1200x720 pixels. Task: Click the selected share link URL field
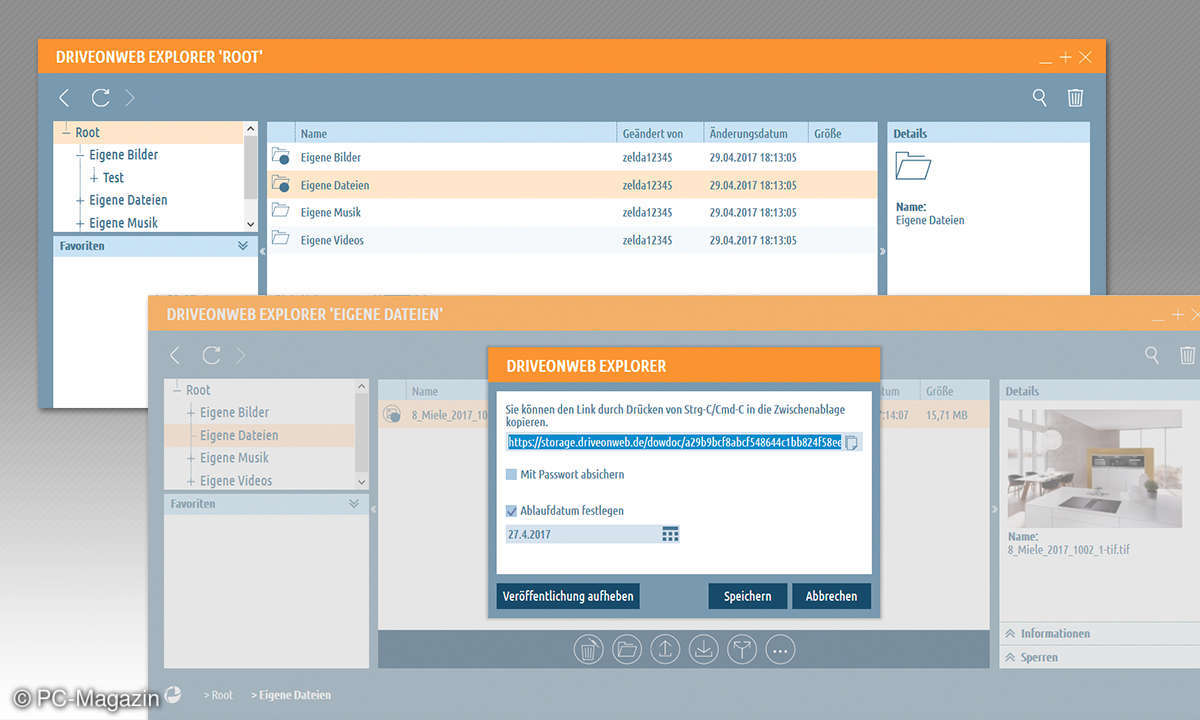[675, 442]
